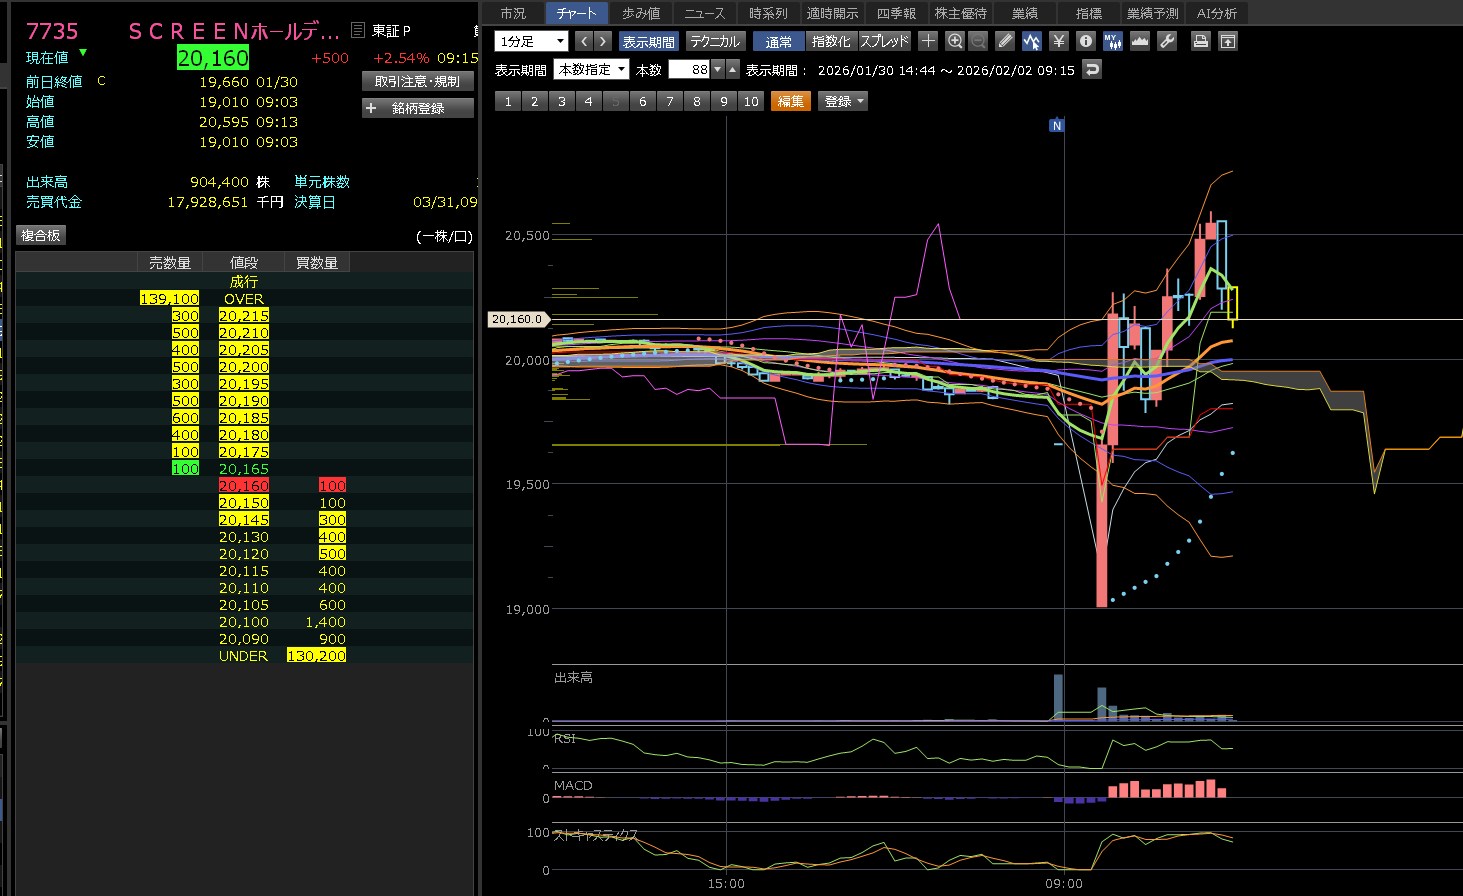Click the 20,160.0 price level marker
The image size is (1463, 896).
(x=518, y=319)
